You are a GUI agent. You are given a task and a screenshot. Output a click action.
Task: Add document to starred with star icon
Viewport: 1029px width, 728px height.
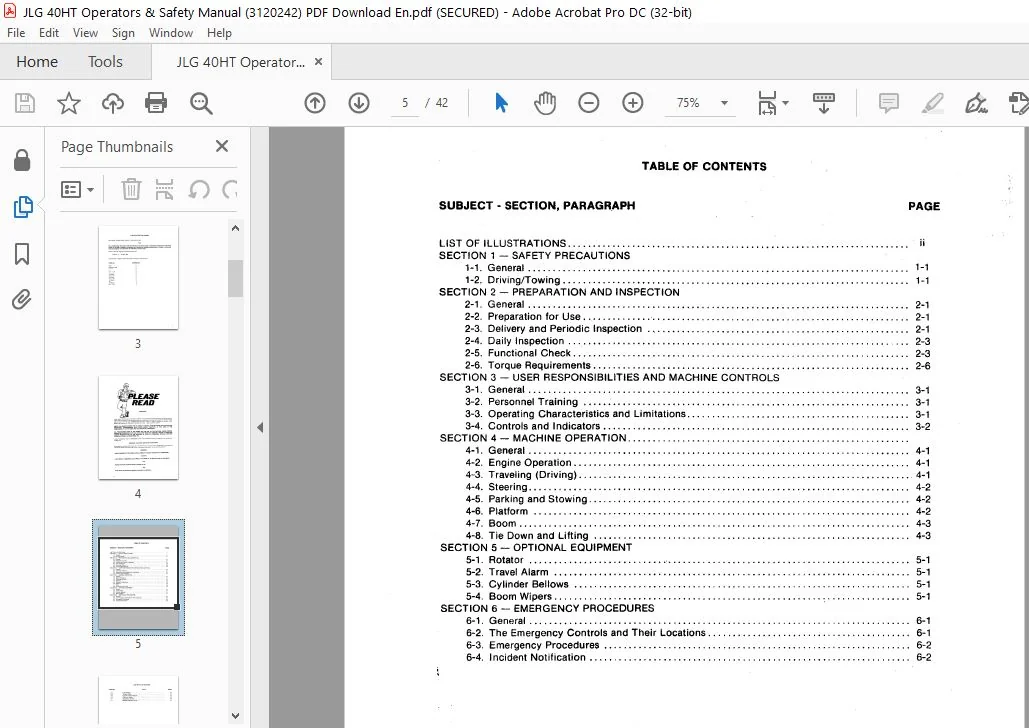pos(68,103)
